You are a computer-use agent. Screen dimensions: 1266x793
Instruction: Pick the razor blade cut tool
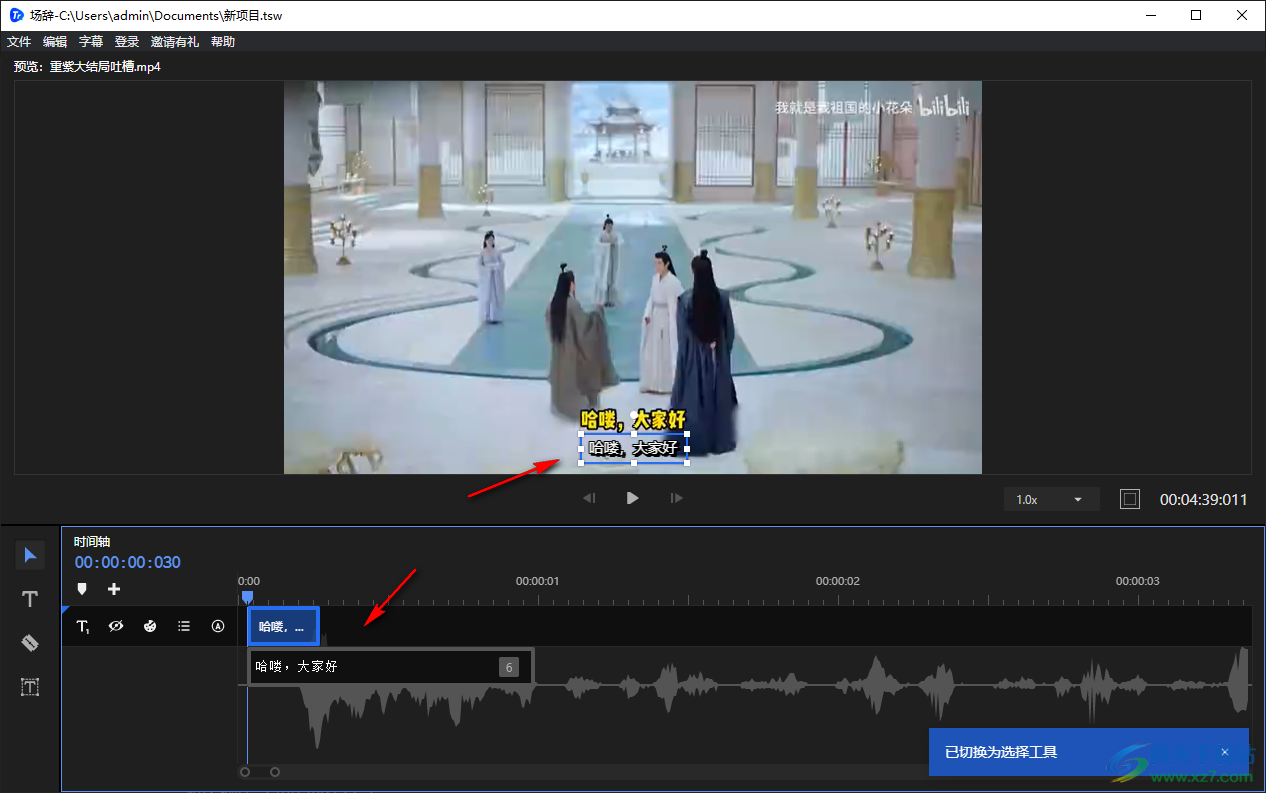(x=30, y=643)
